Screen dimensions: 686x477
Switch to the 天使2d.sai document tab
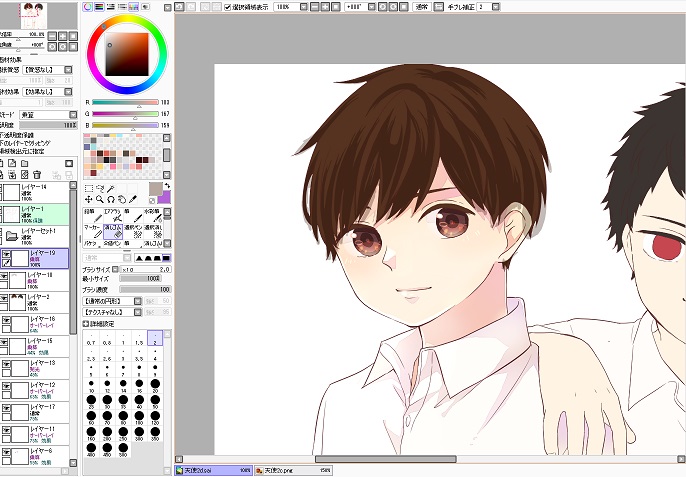tap(214, 470)
